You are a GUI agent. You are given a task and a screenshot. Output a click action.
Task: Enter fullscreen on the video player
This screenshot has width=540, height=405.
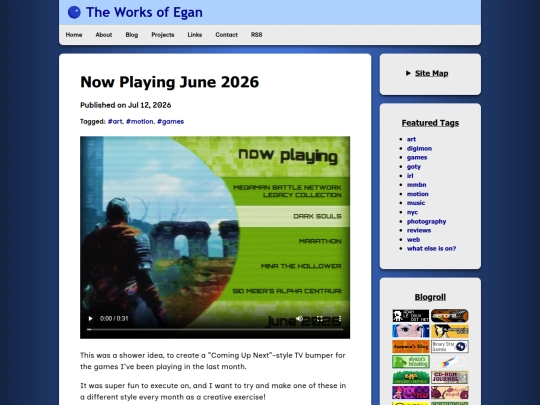coord(320,319)
